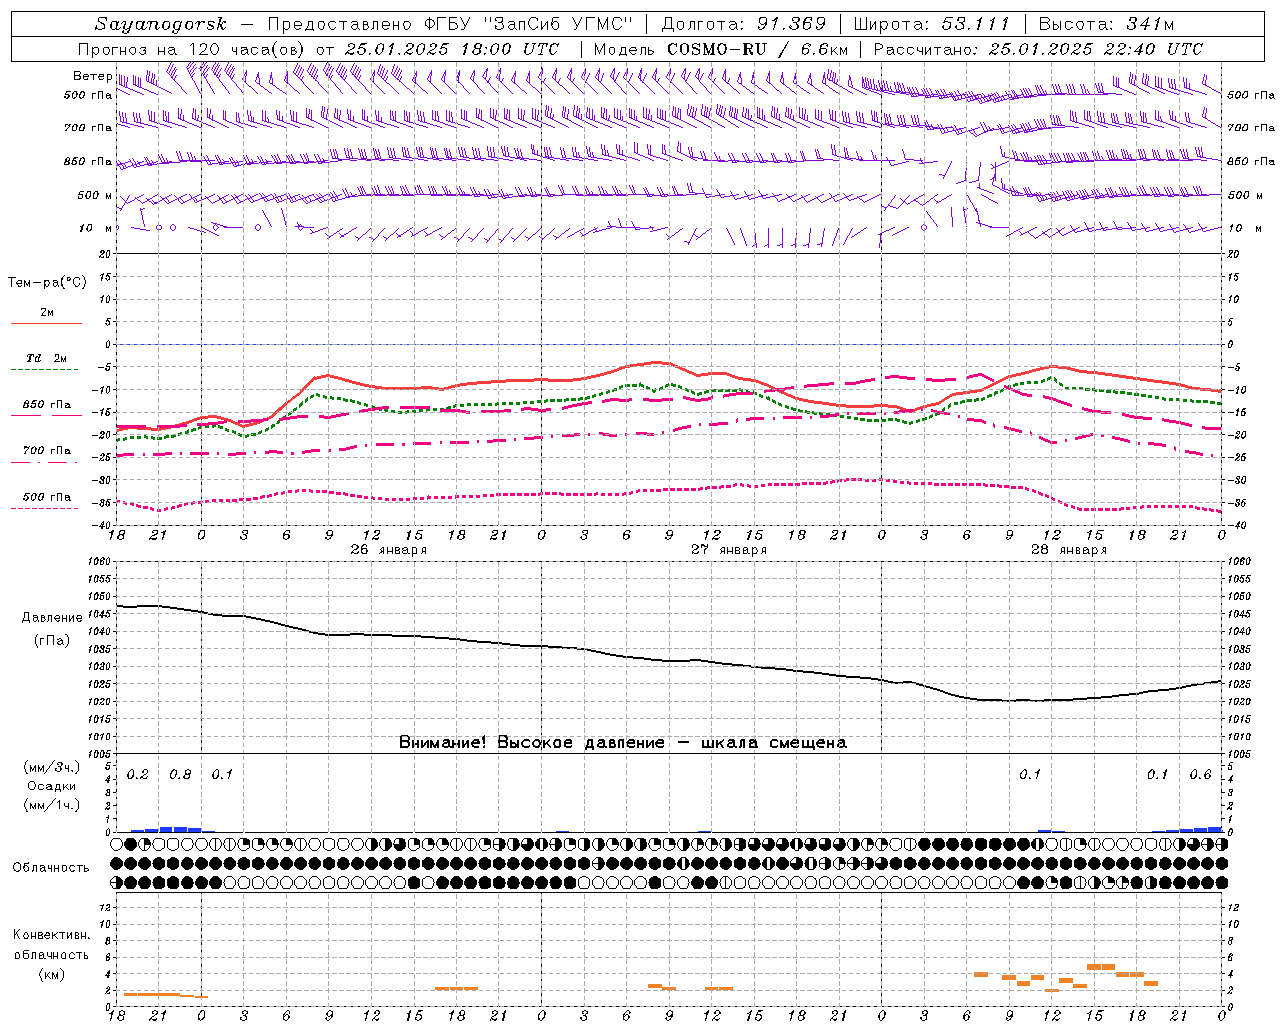Image resolution: width=1280 pixels, height=1024 pixels.
Task: Click the "26 января" date label
Action: click(388, 550)
